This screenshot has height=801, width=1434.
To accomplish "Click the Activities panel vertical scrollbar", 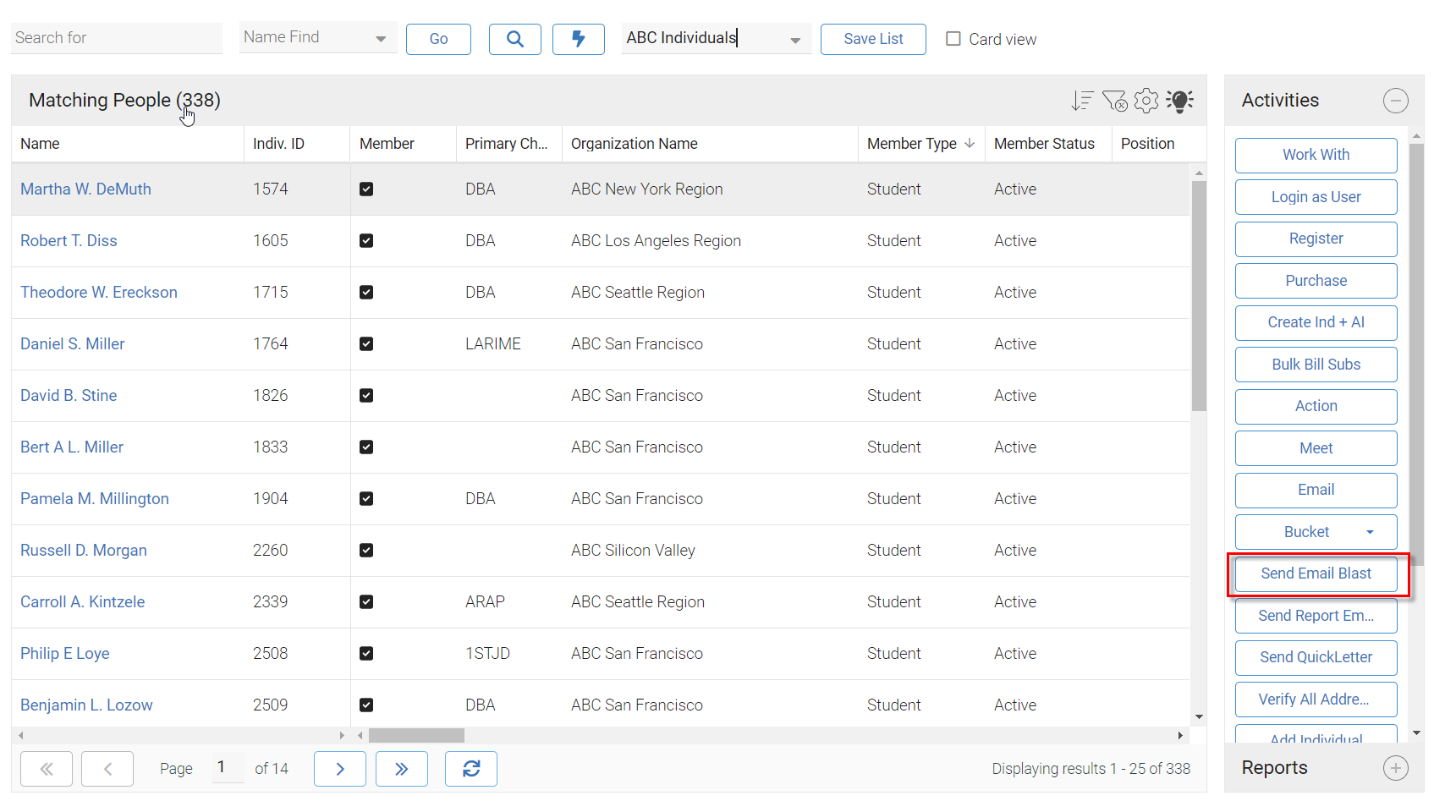I will coord(1416,355).
